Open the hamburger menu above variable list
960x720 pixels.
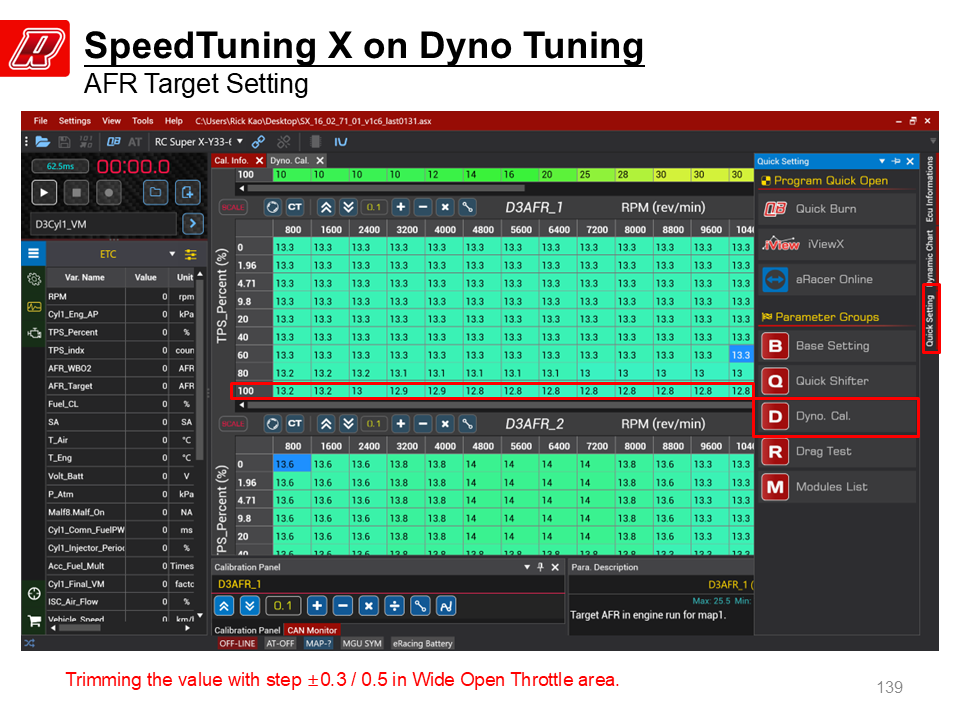coord(34,253)
